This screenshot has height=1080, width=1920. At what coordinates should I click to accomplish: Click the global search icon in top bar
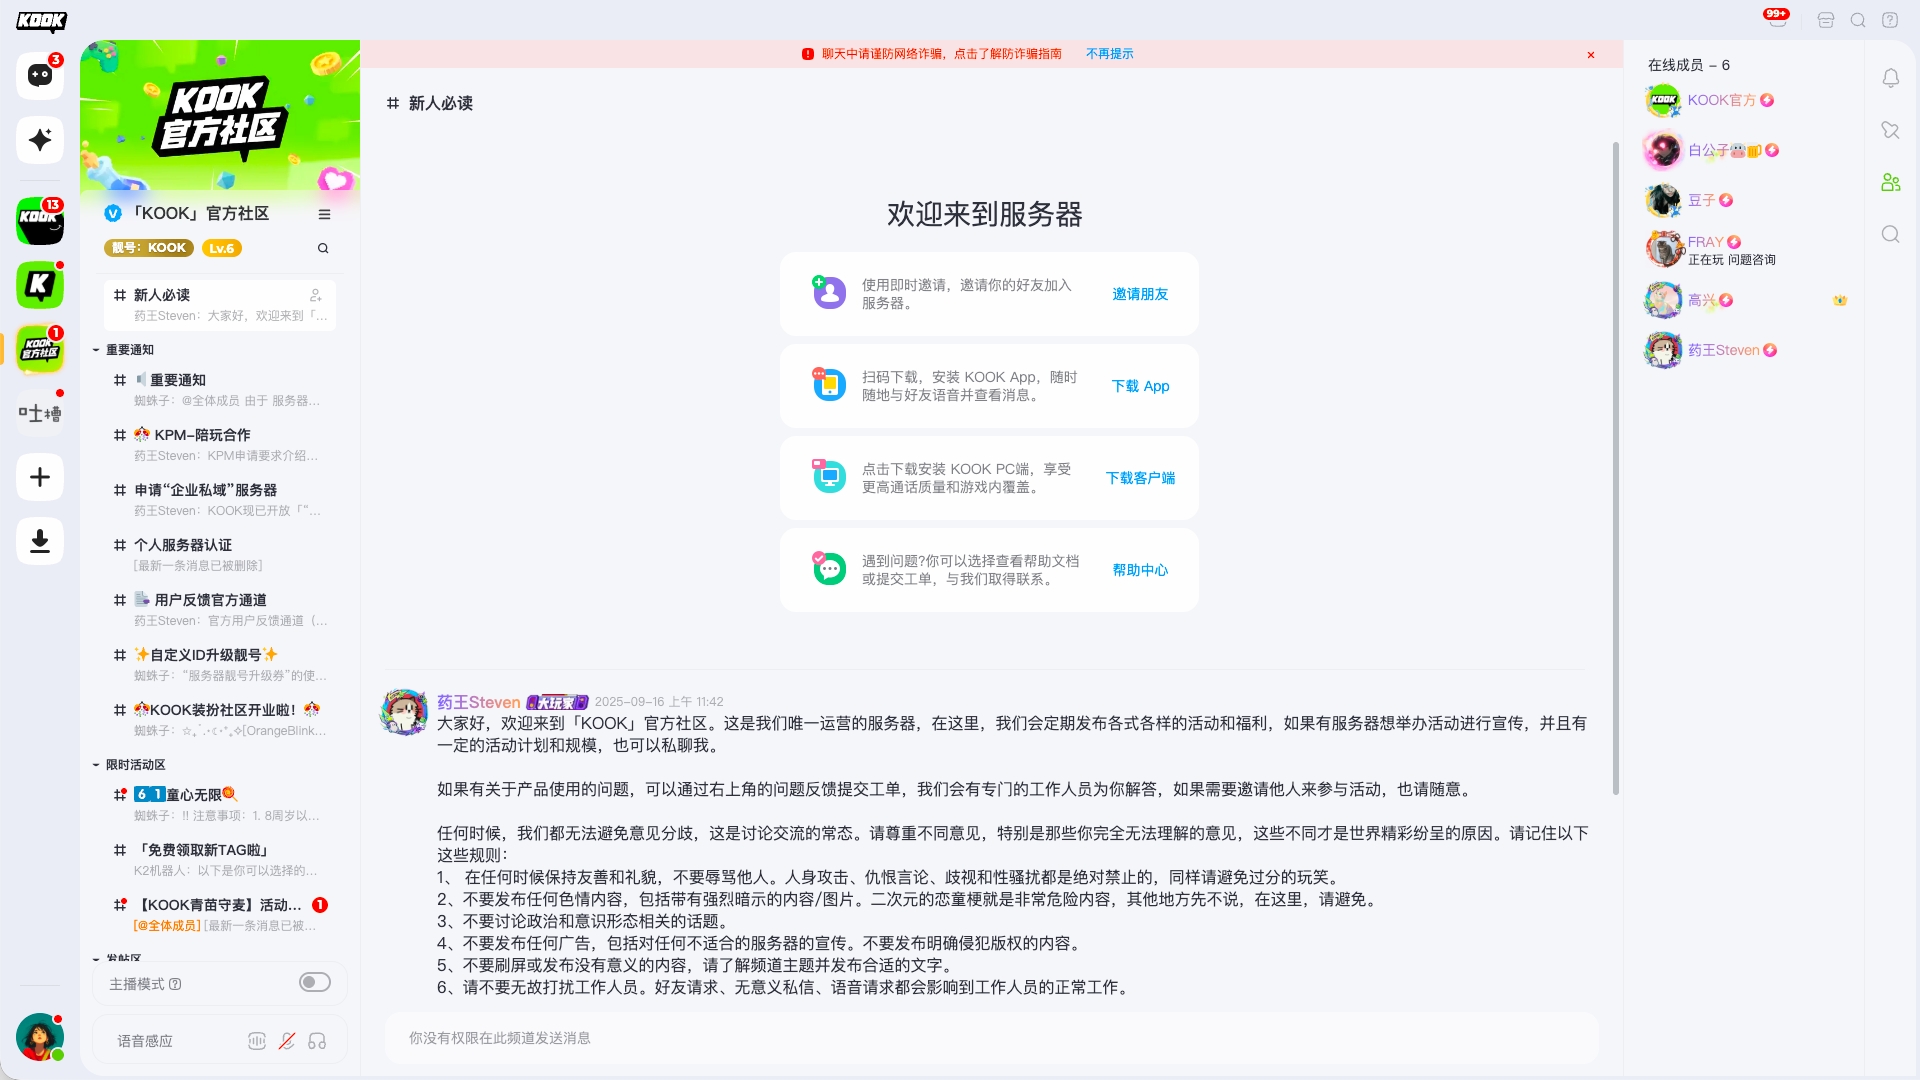pos(1858,20)
